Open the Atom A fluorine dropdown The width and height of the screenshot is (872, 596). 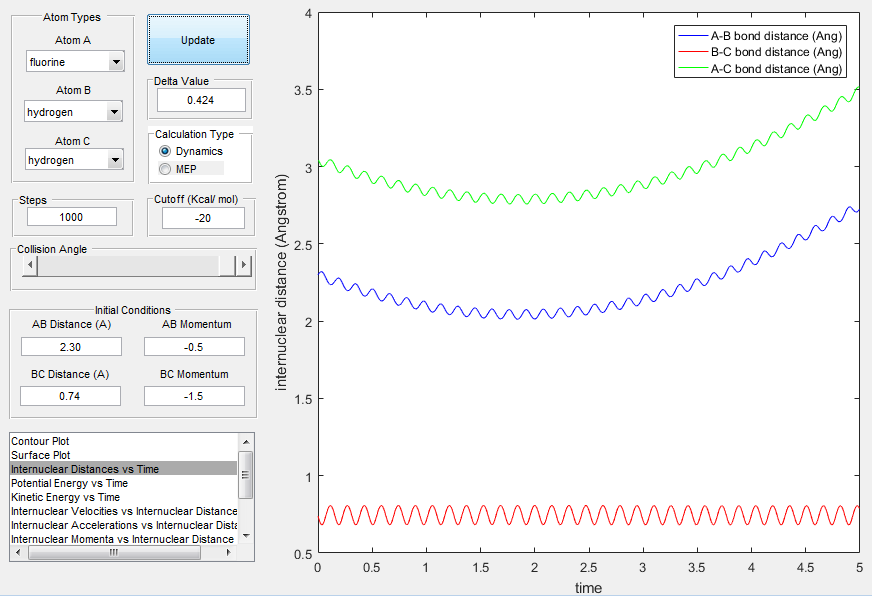[x=75, y=62]
